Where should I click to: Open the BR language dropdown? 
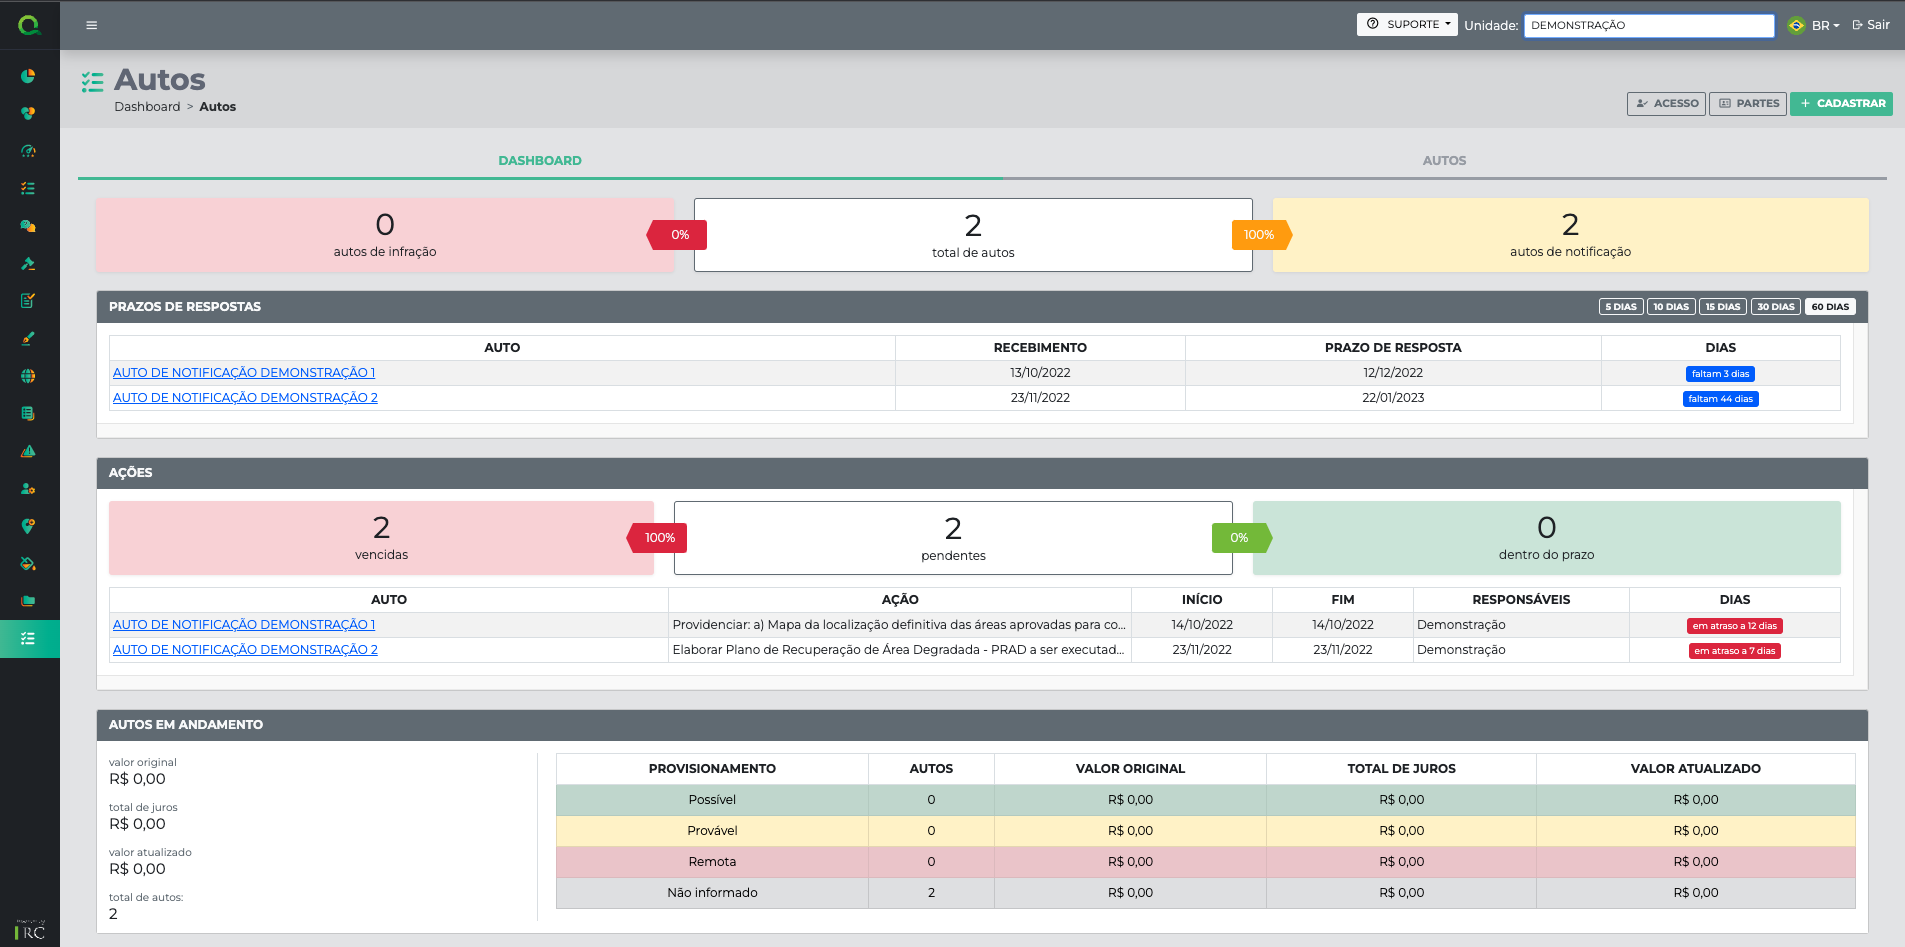[x=1825, y=25]
